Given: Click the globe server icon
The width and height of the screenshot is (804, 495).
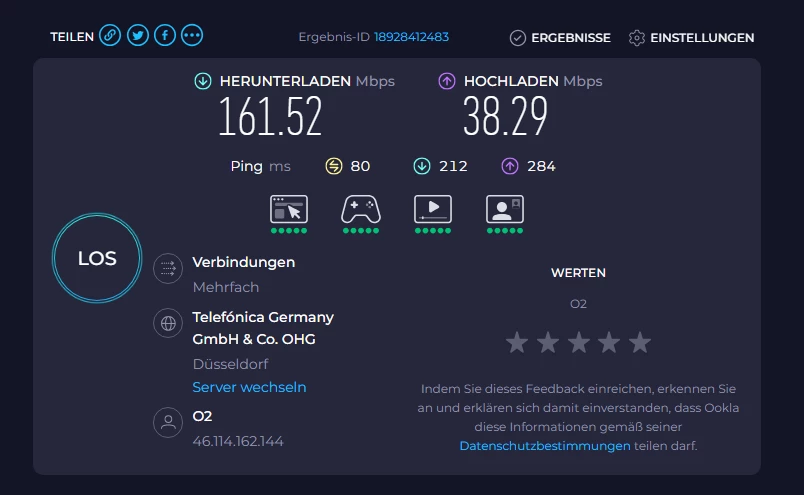Looking at the screenshot, I should point(168,323).
